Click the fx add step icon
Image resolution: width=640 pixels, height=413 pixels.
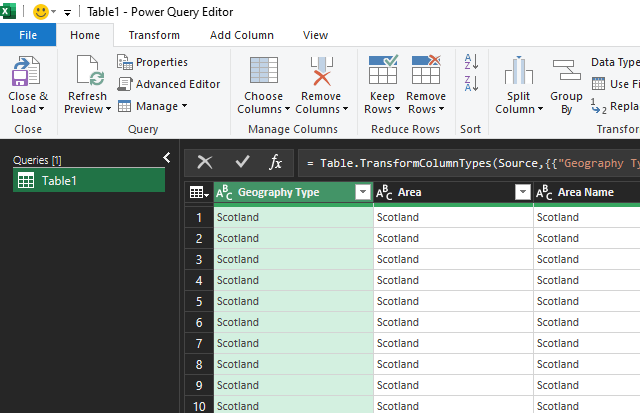276,162
